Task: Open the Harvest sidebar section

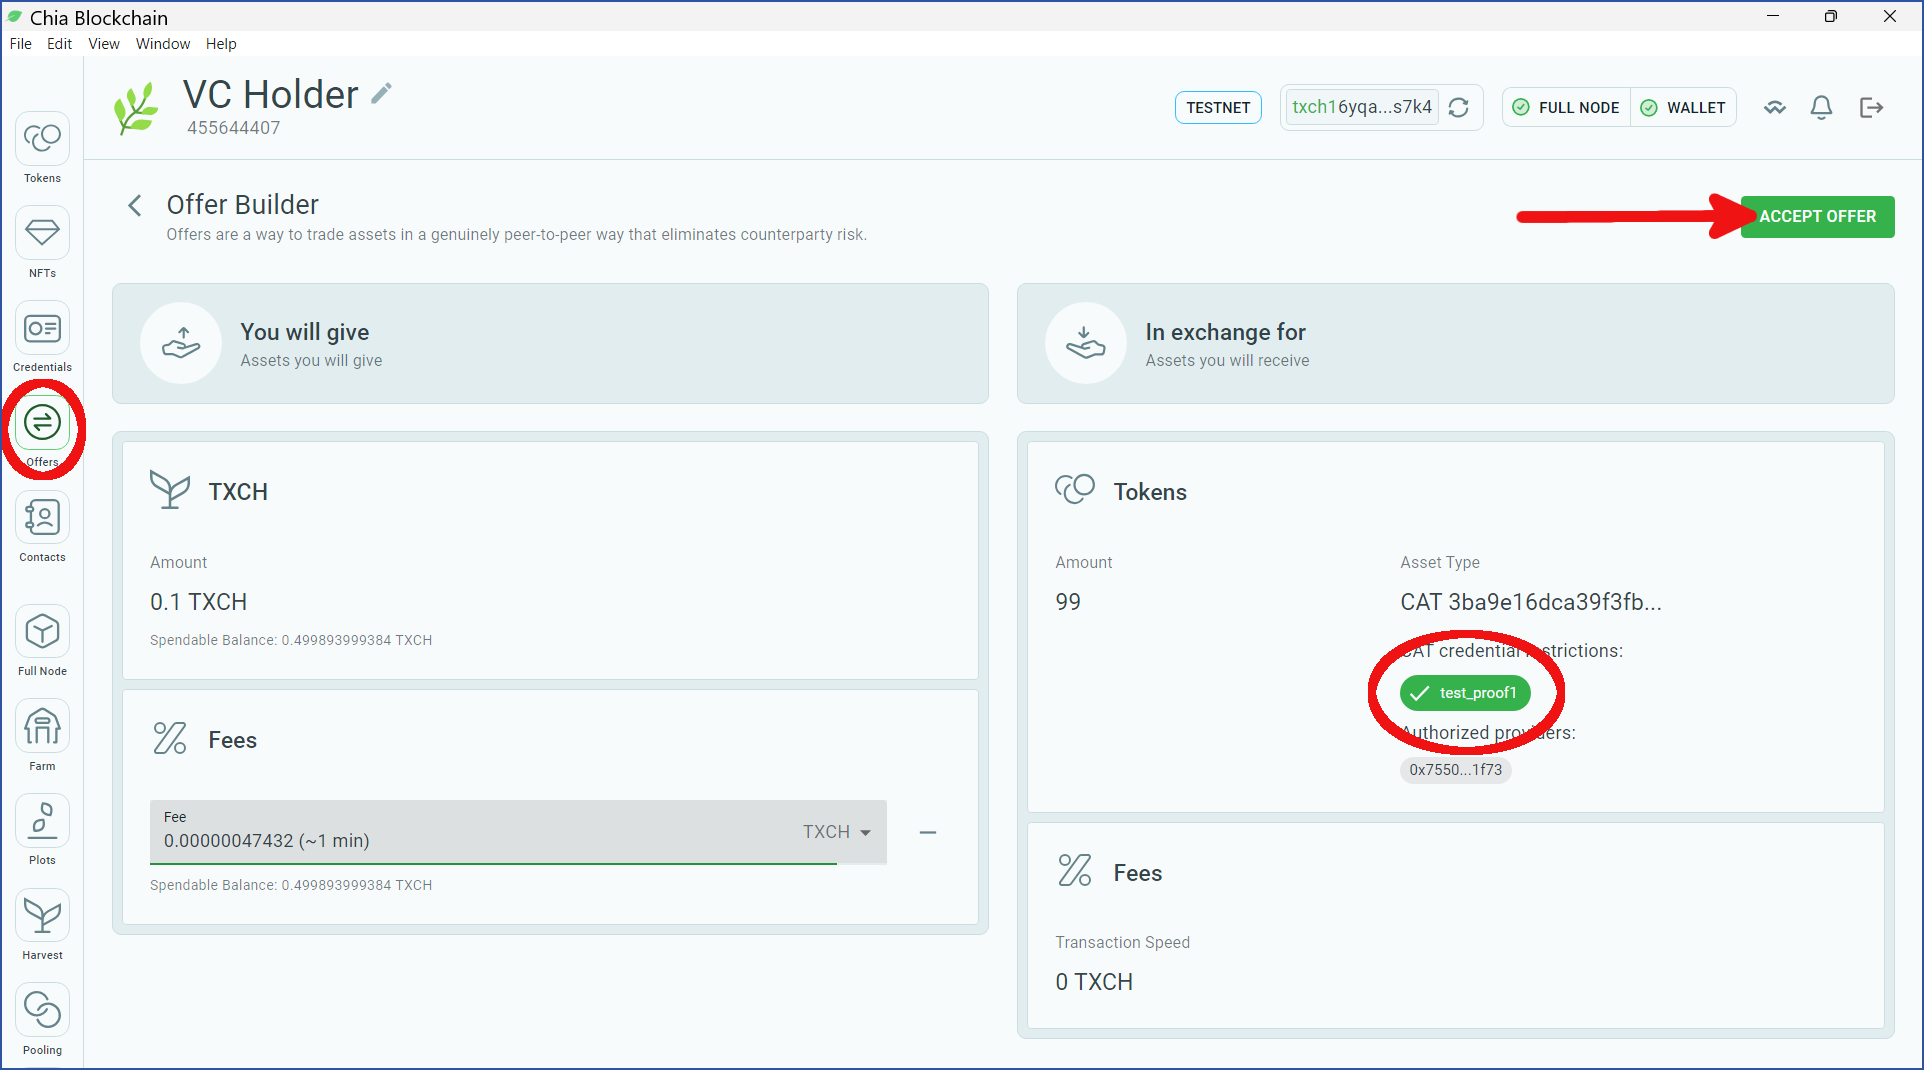Action: tap(42, 925)
